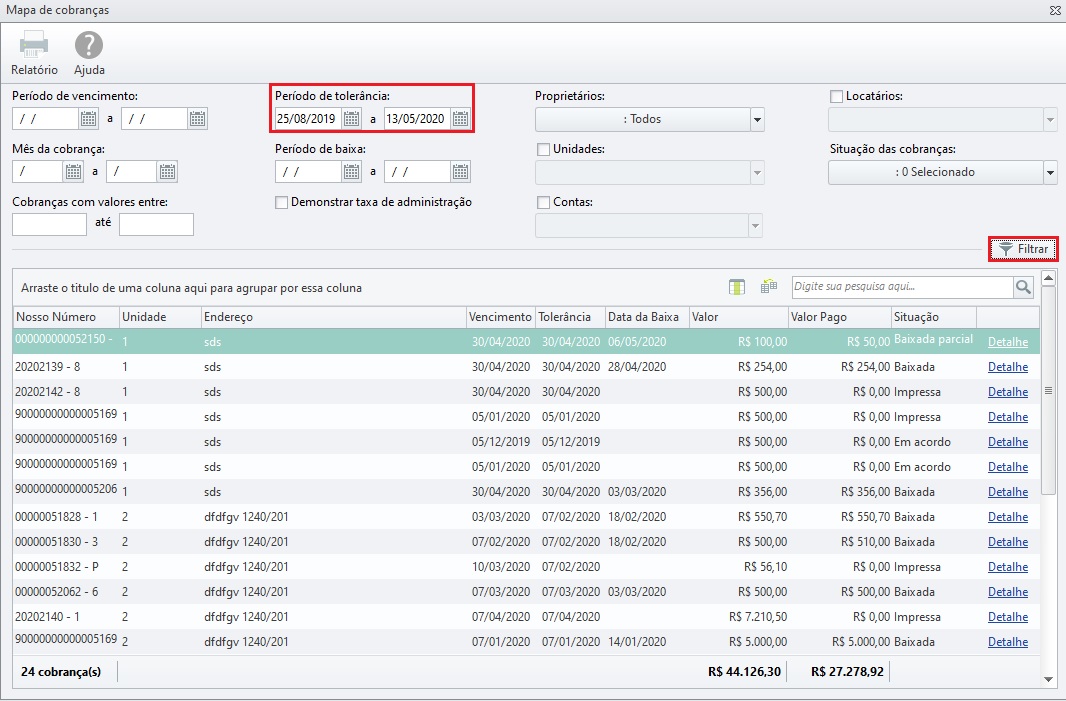
Task: Sort by Situação column header
Action: (x=934, y=317)
